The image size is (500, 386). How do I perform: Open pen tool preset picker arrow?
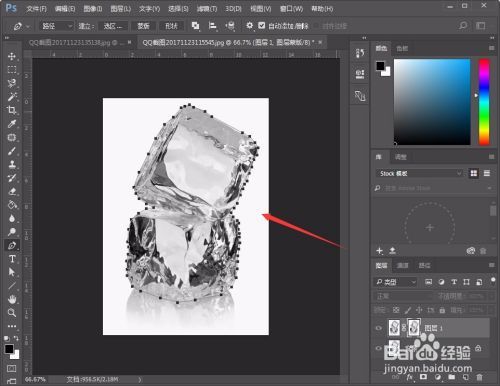(x=28, y=26)
